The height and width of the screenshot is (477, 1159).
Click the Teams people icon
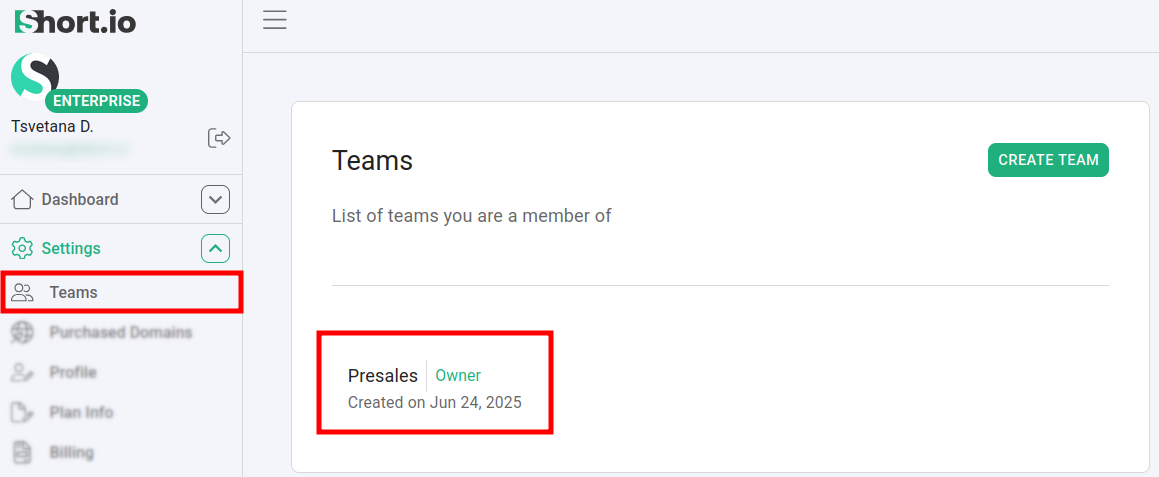22,293
